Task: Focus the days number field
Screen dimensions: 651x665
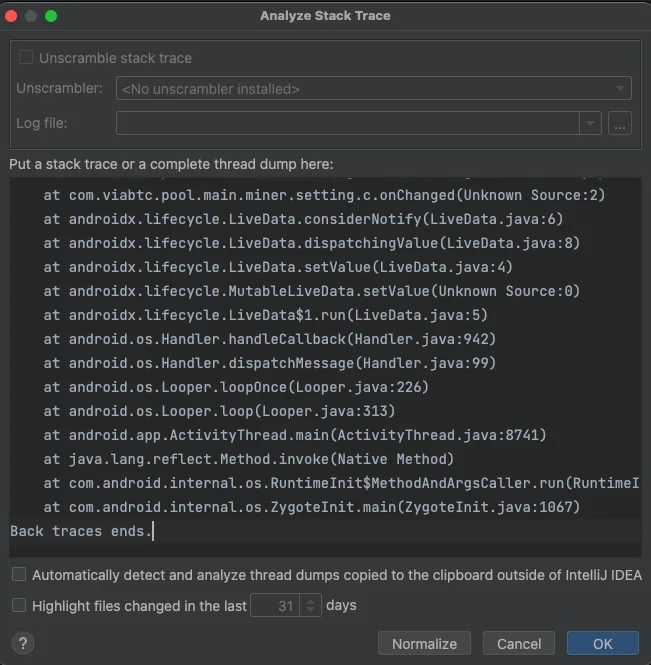Action: click(273, 605)
